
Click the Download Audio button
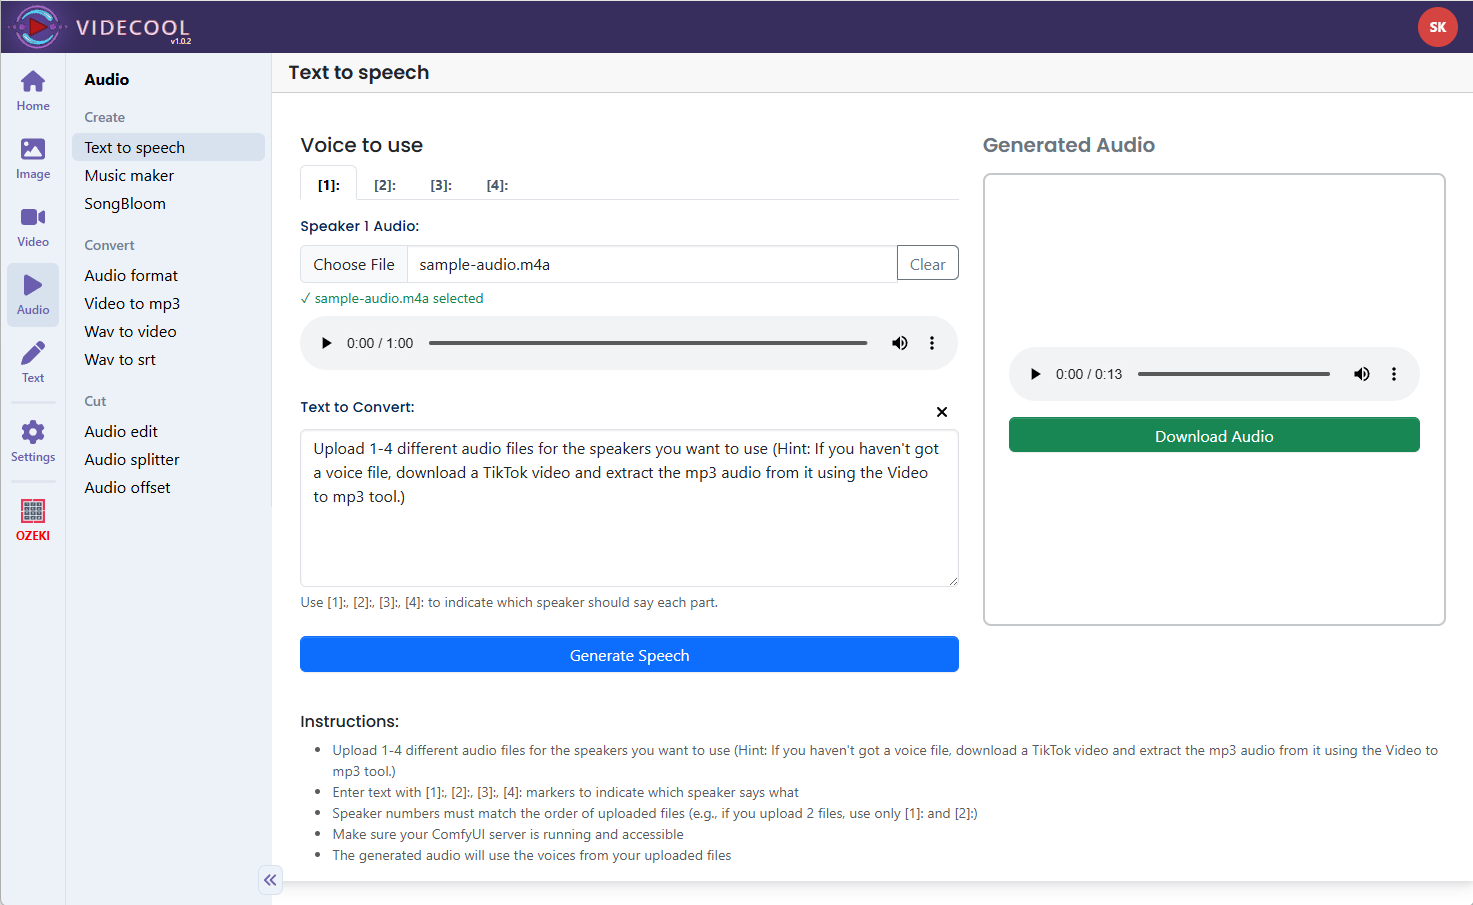1214,435
